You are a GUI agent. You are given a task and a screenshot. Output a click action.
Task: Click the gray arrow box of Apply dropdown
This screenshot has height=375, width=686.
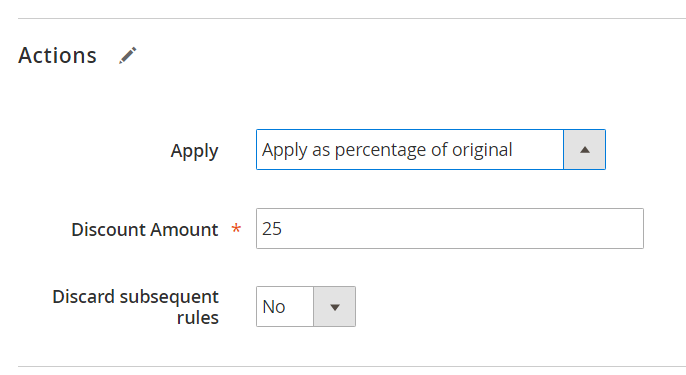(x=584, y=150)
